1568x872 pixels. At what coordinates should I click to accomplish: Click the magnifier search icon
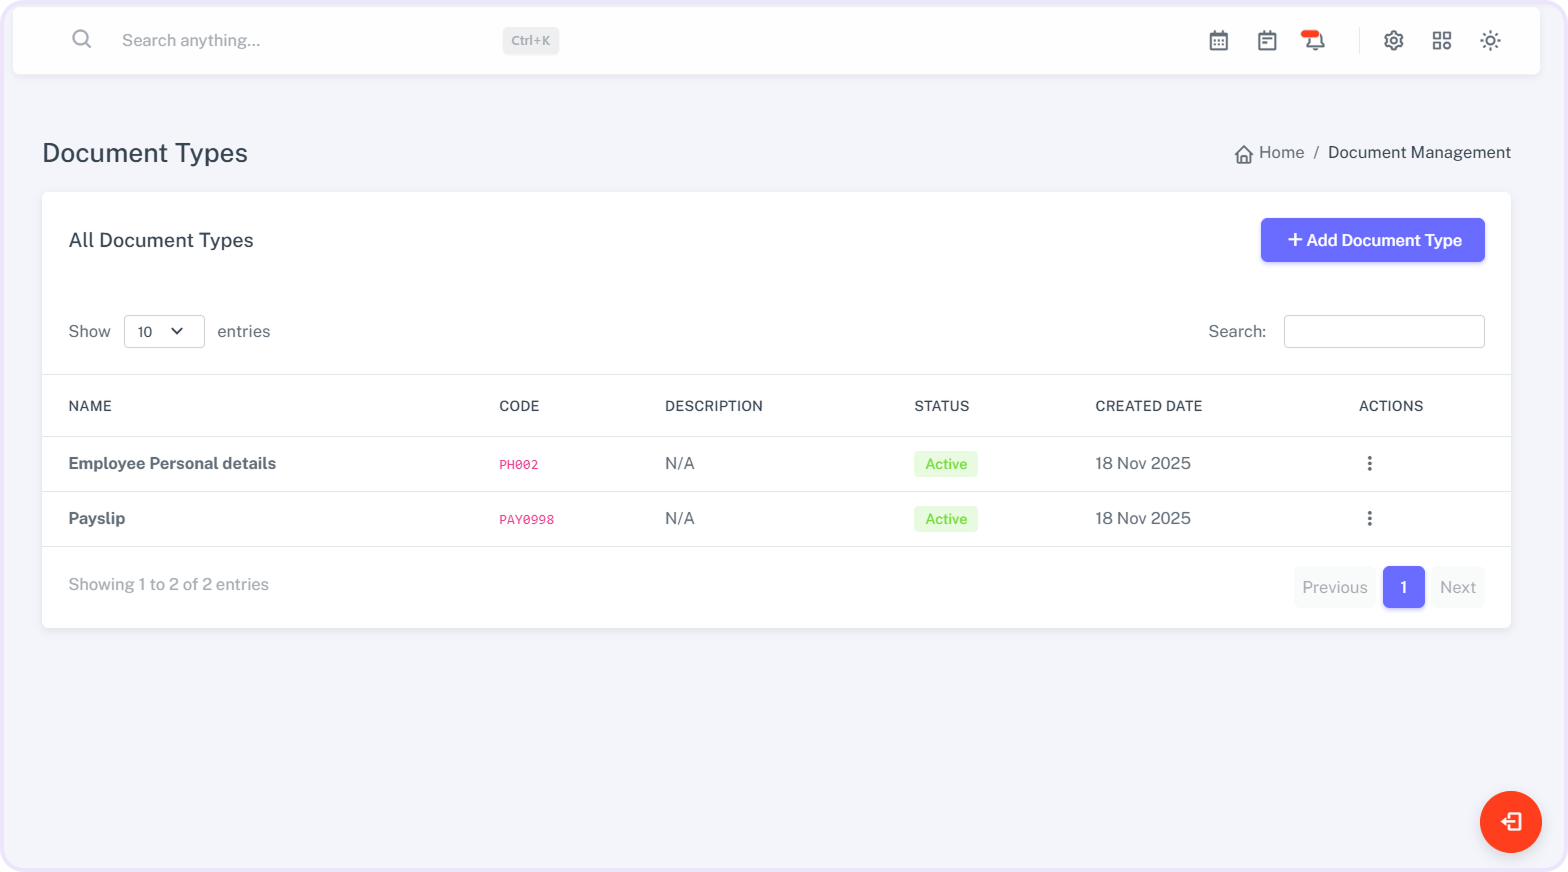coord(82,39)
